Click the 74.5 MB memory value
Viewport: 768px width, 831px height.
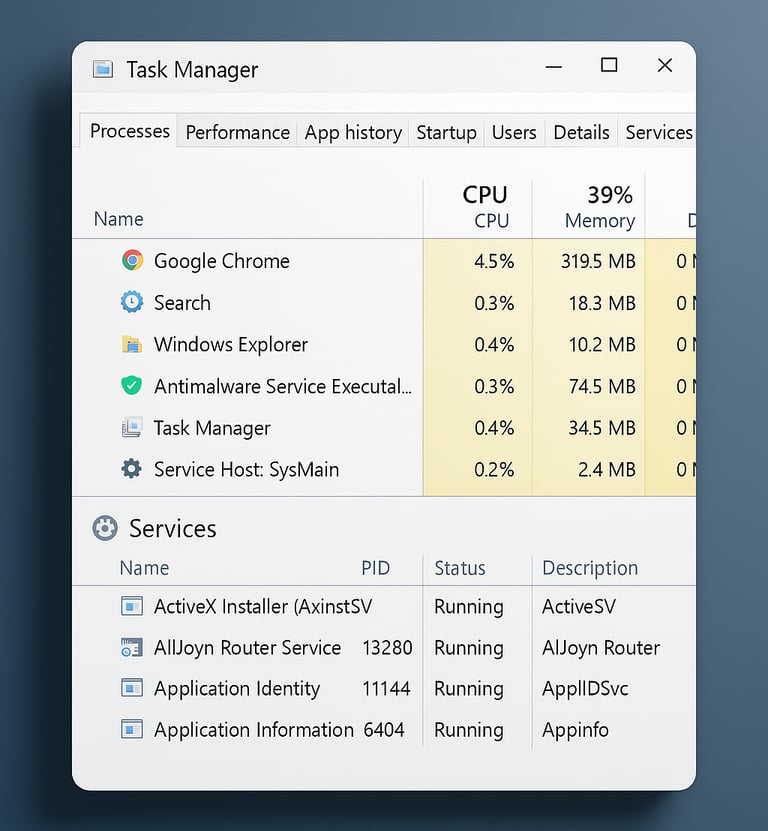[602, 386]
